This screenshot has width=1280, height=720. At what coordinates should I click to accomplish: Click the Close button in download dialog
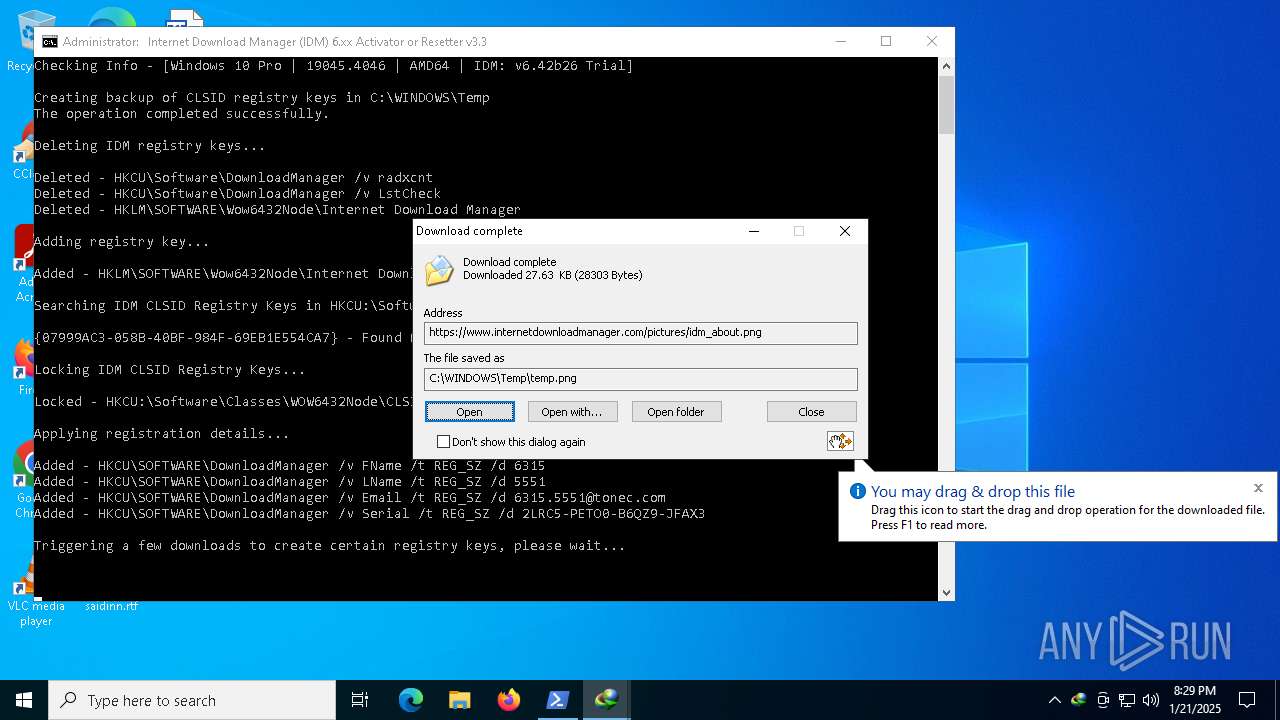(x=811, y=412)
